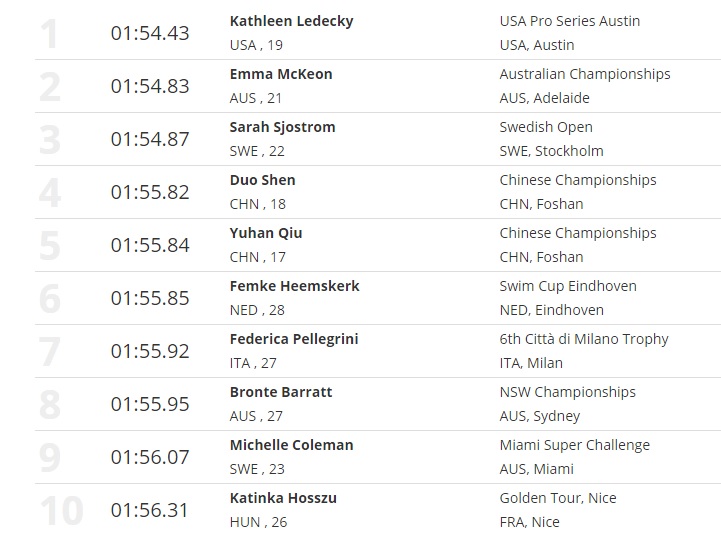Viewport: 721px width, 533px height.
Task: Select Sarah Sjostrom's name
Action: click(x=282, y=127)
